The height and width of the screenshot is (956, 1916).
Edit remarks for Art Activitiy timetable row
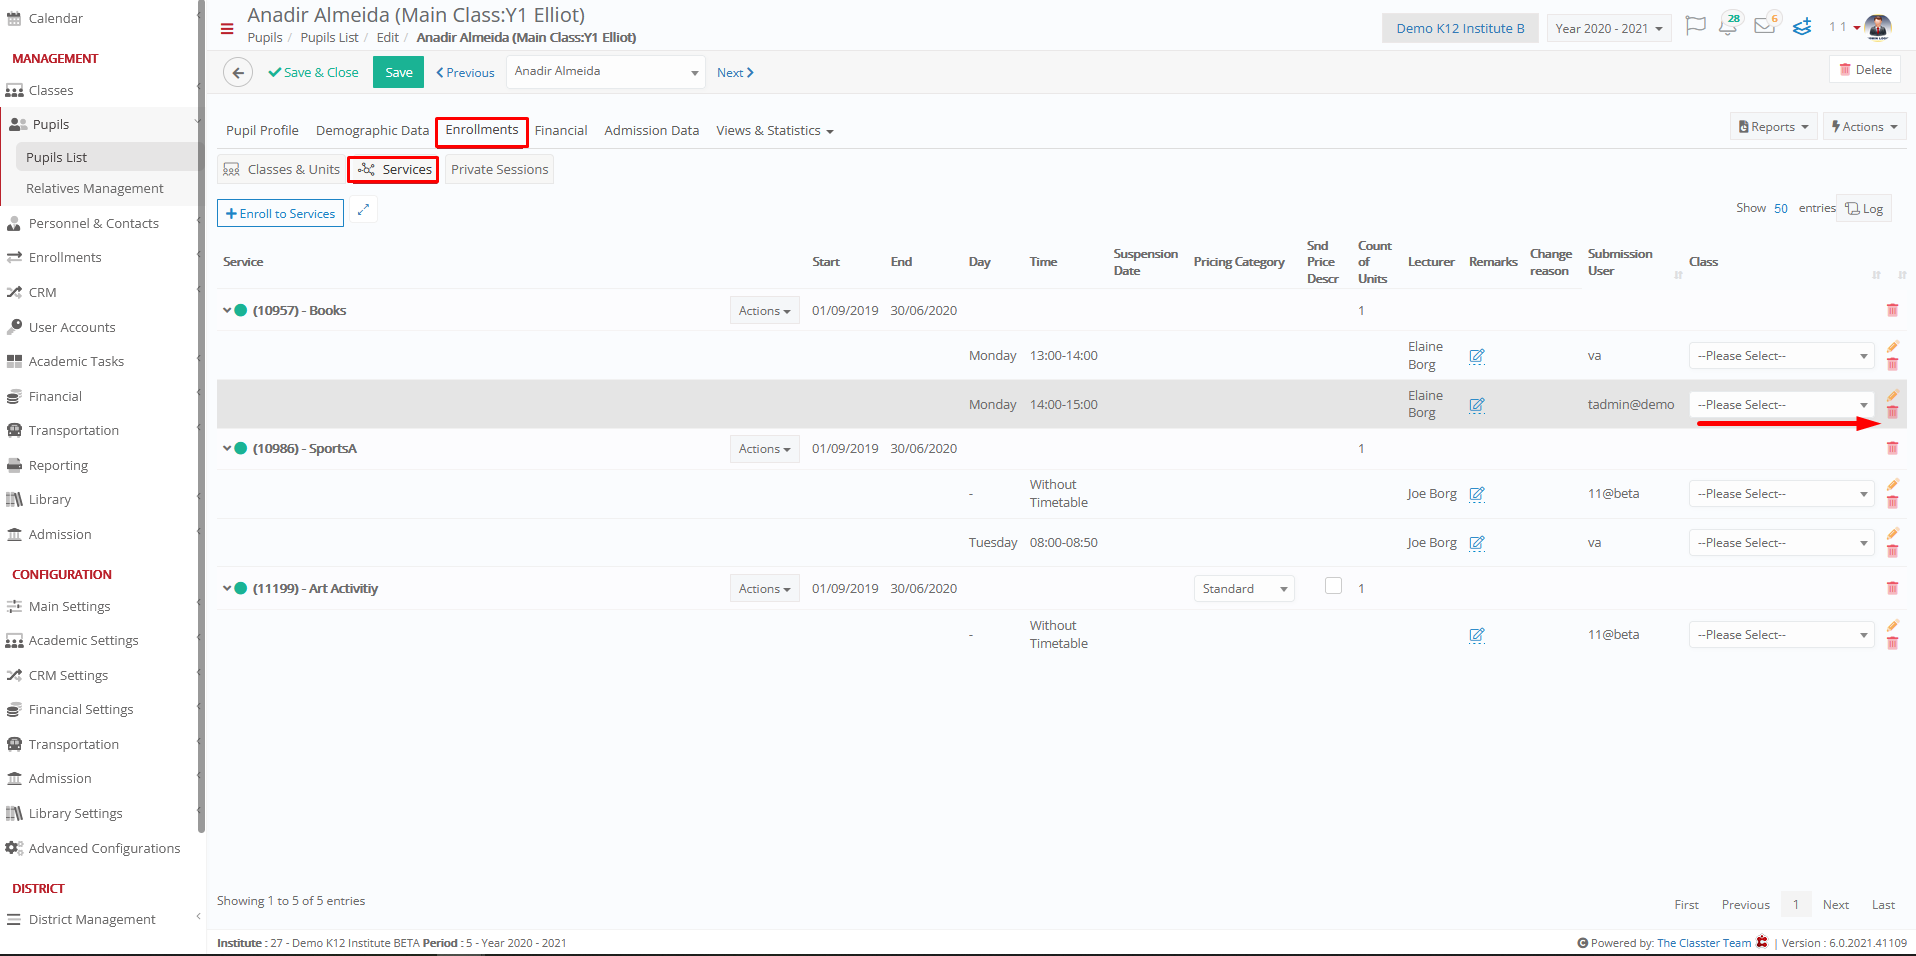1477,635
